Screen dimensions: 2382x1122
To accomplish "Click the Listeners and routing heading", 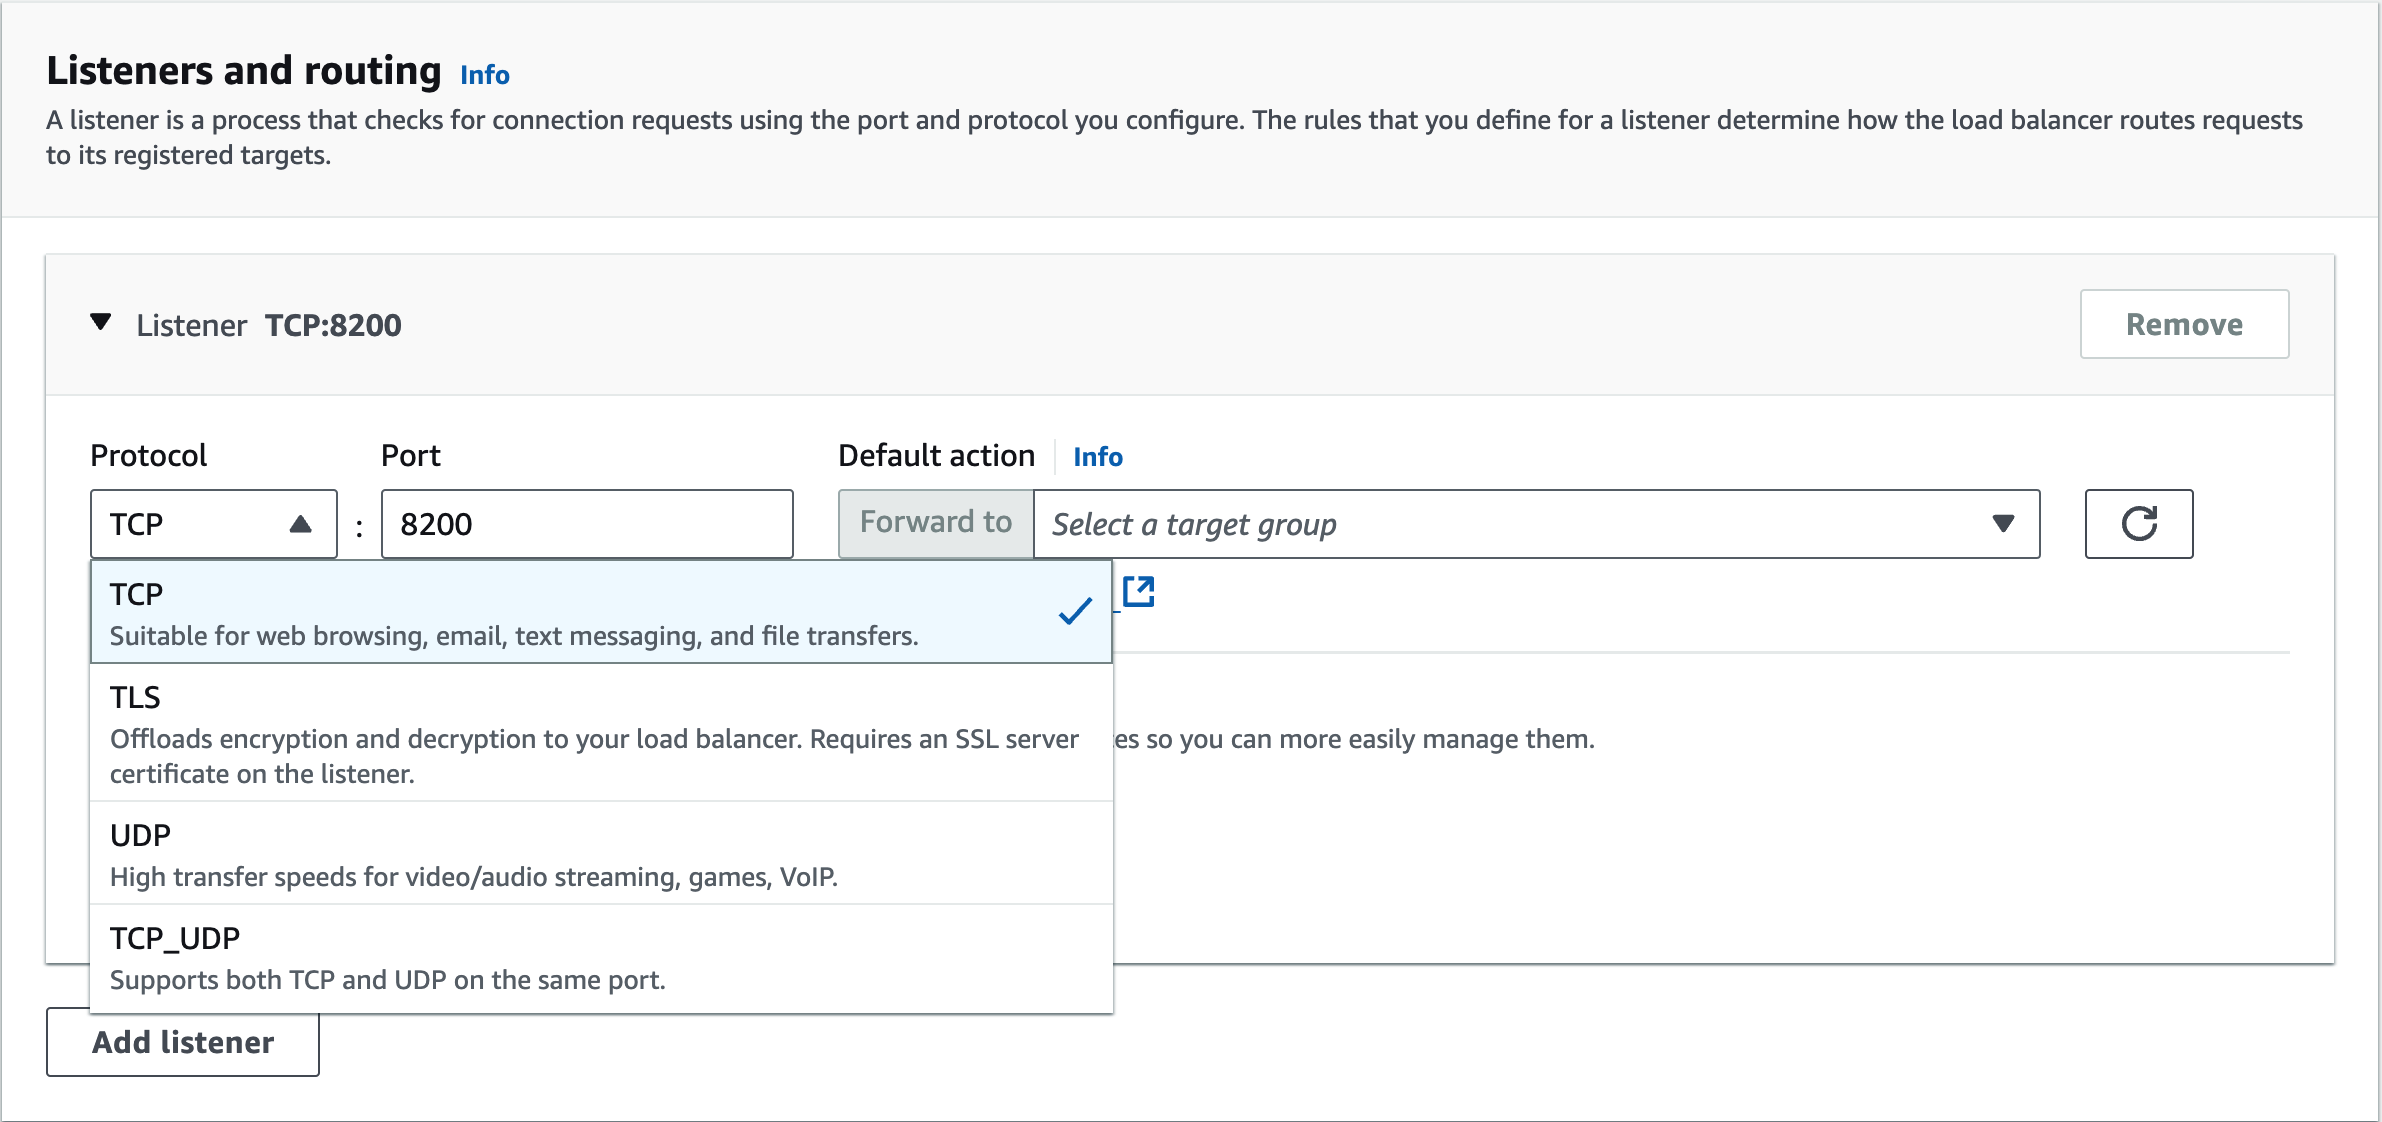I will tap(244, 71).
